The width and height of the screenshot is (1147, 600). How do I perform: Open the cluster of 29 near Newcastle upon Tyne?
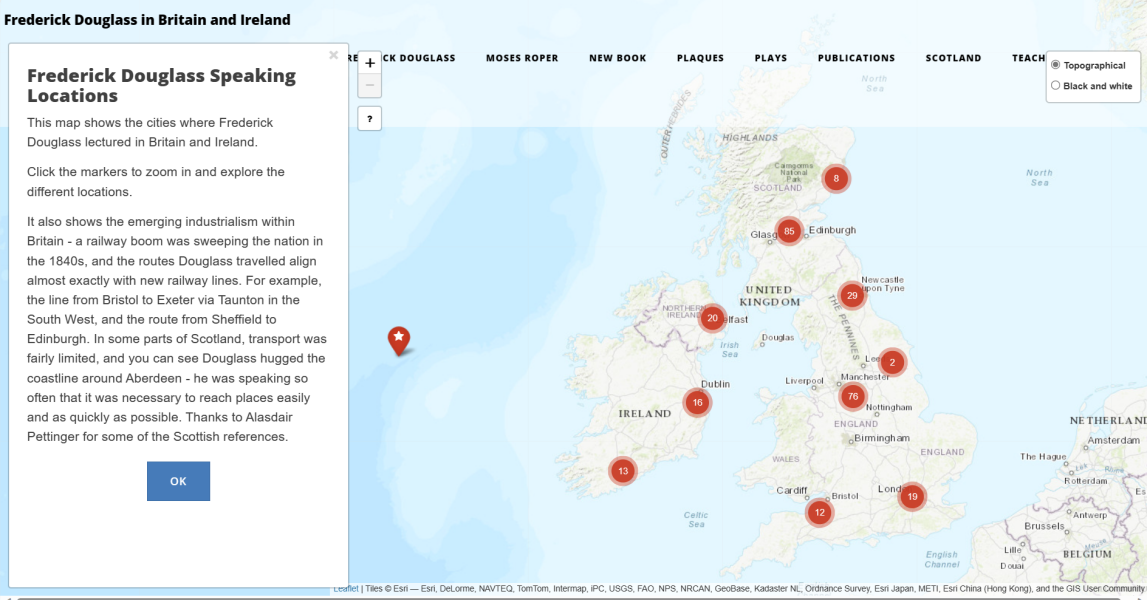pos(852,295)
